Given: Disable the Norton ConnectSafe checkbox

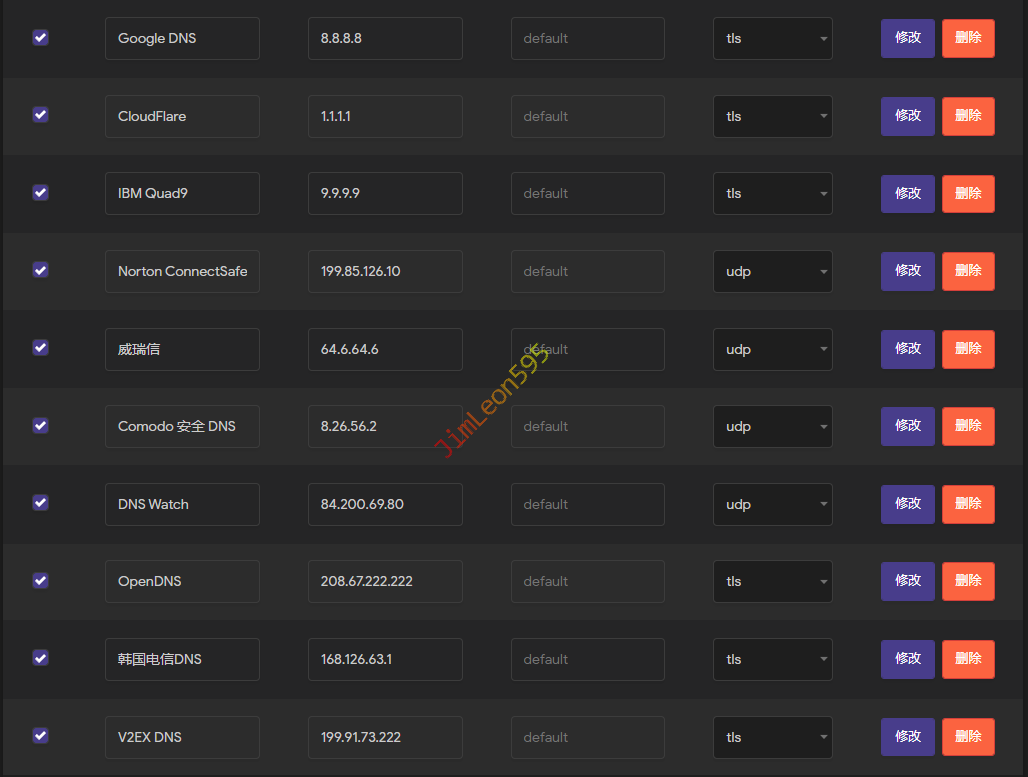Looking at the screenshot, I should point(40,270).
